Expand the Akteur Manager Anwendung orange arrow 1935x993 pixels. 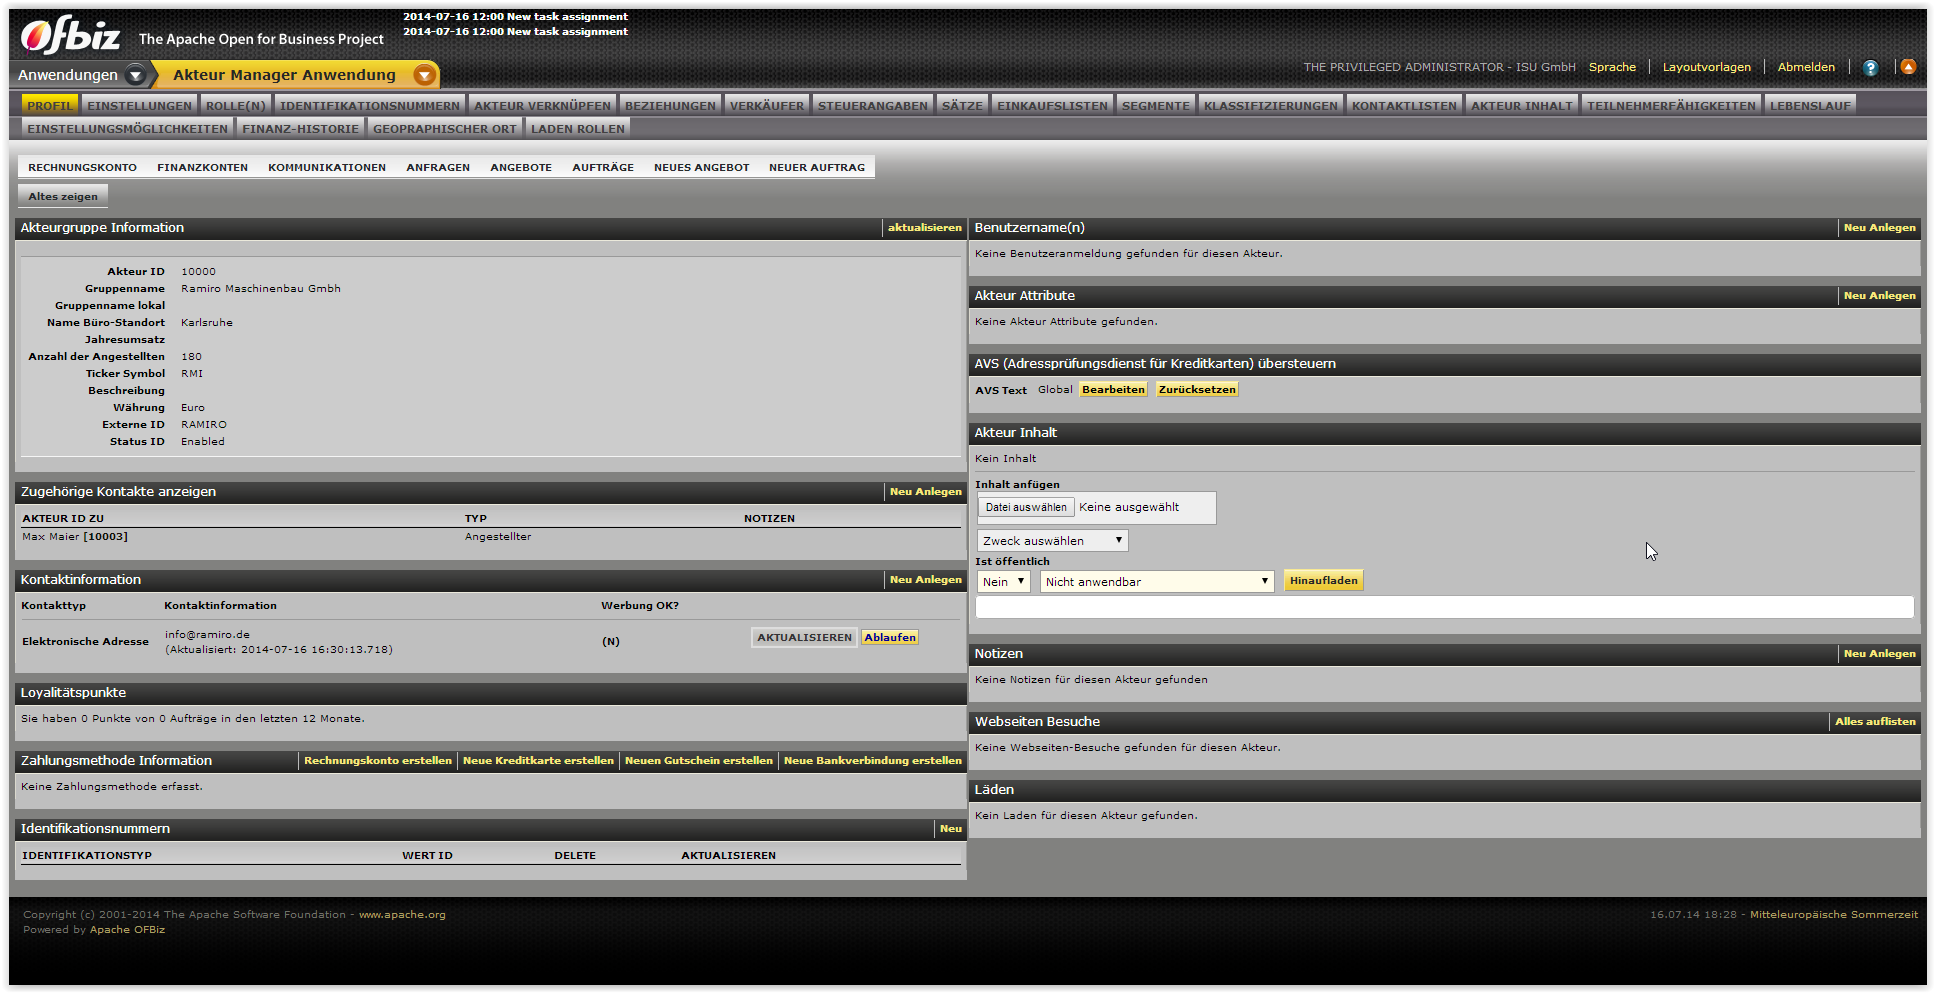[425, 75]
